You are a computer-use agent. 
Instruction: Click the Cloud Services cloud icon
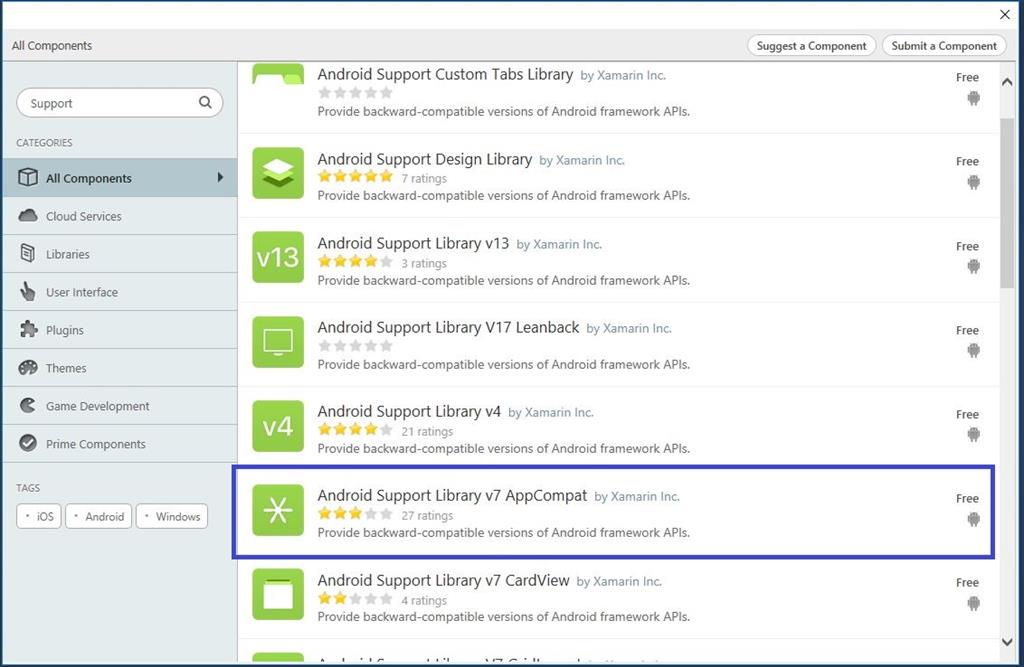[x=27, y=216]
